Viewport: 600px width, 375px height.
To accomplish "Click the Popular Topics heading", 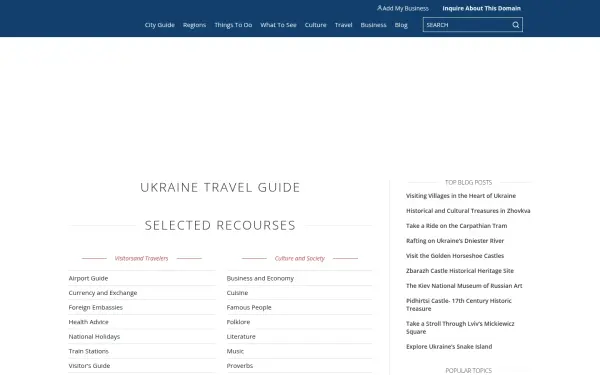I will point(468,370).
